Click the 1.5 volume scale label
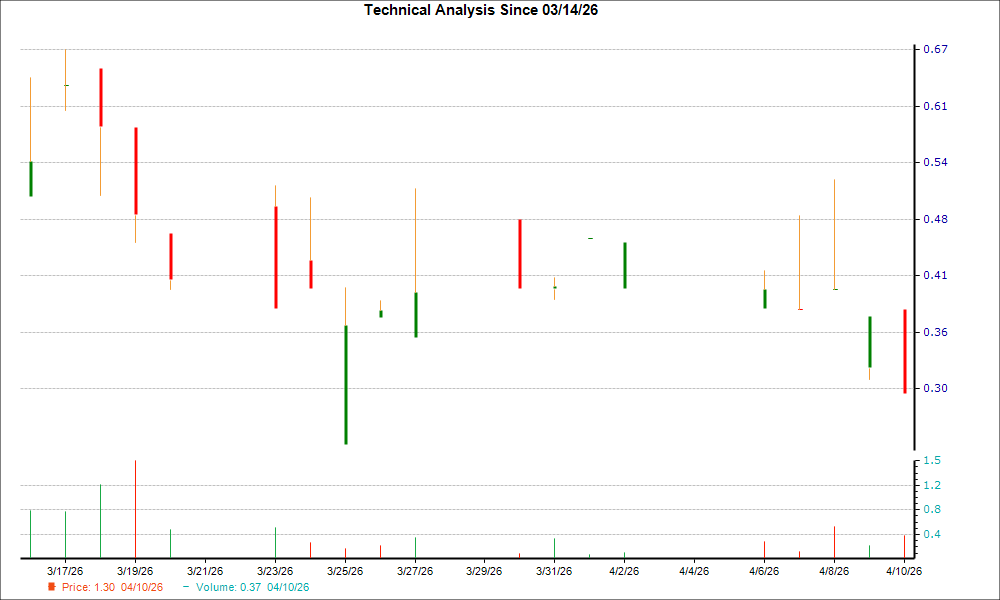 tap(931, 461)
